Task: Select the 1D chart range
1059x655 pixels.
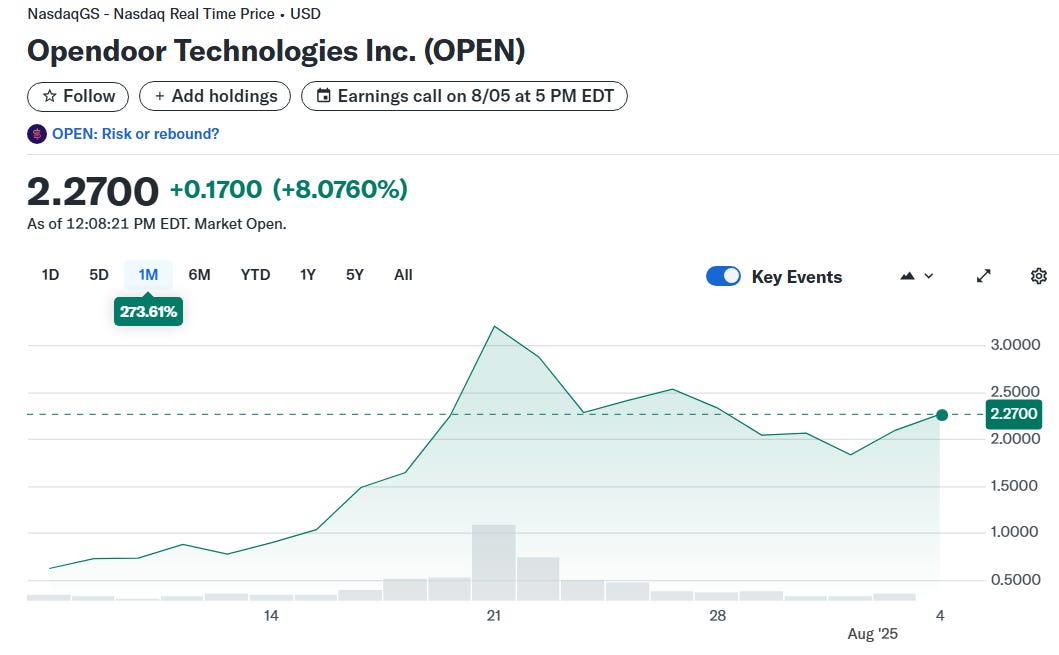Action: pyautogui.click(x=50, y=275)
